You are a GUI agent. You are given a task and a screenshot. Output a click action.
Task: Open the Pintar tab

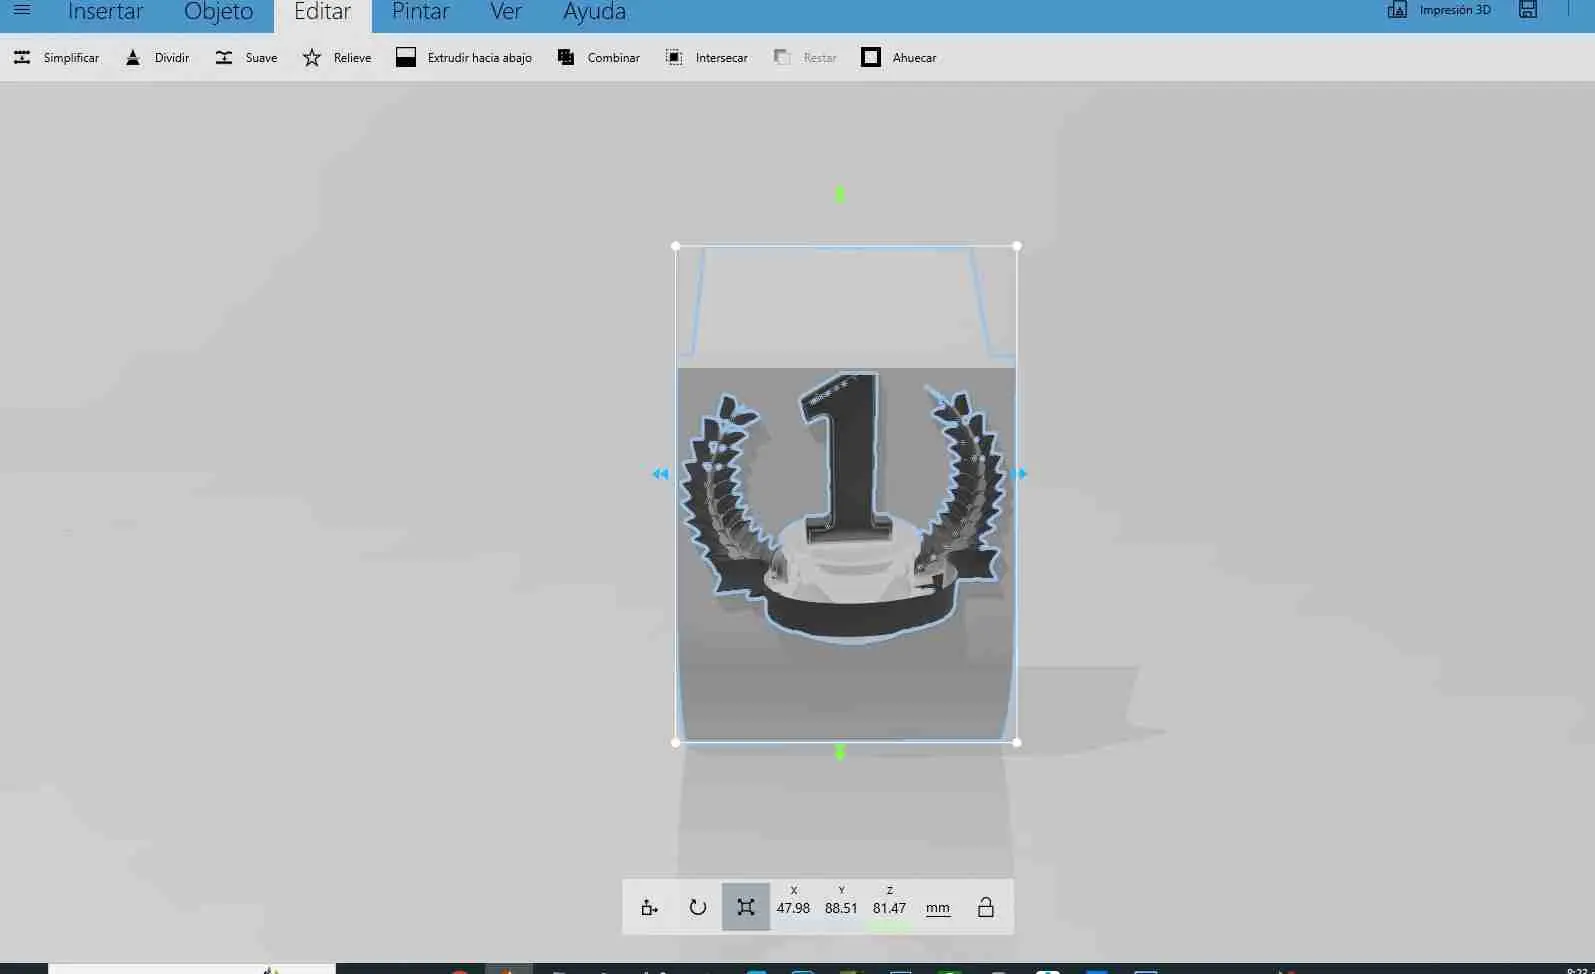pos(420,13)
